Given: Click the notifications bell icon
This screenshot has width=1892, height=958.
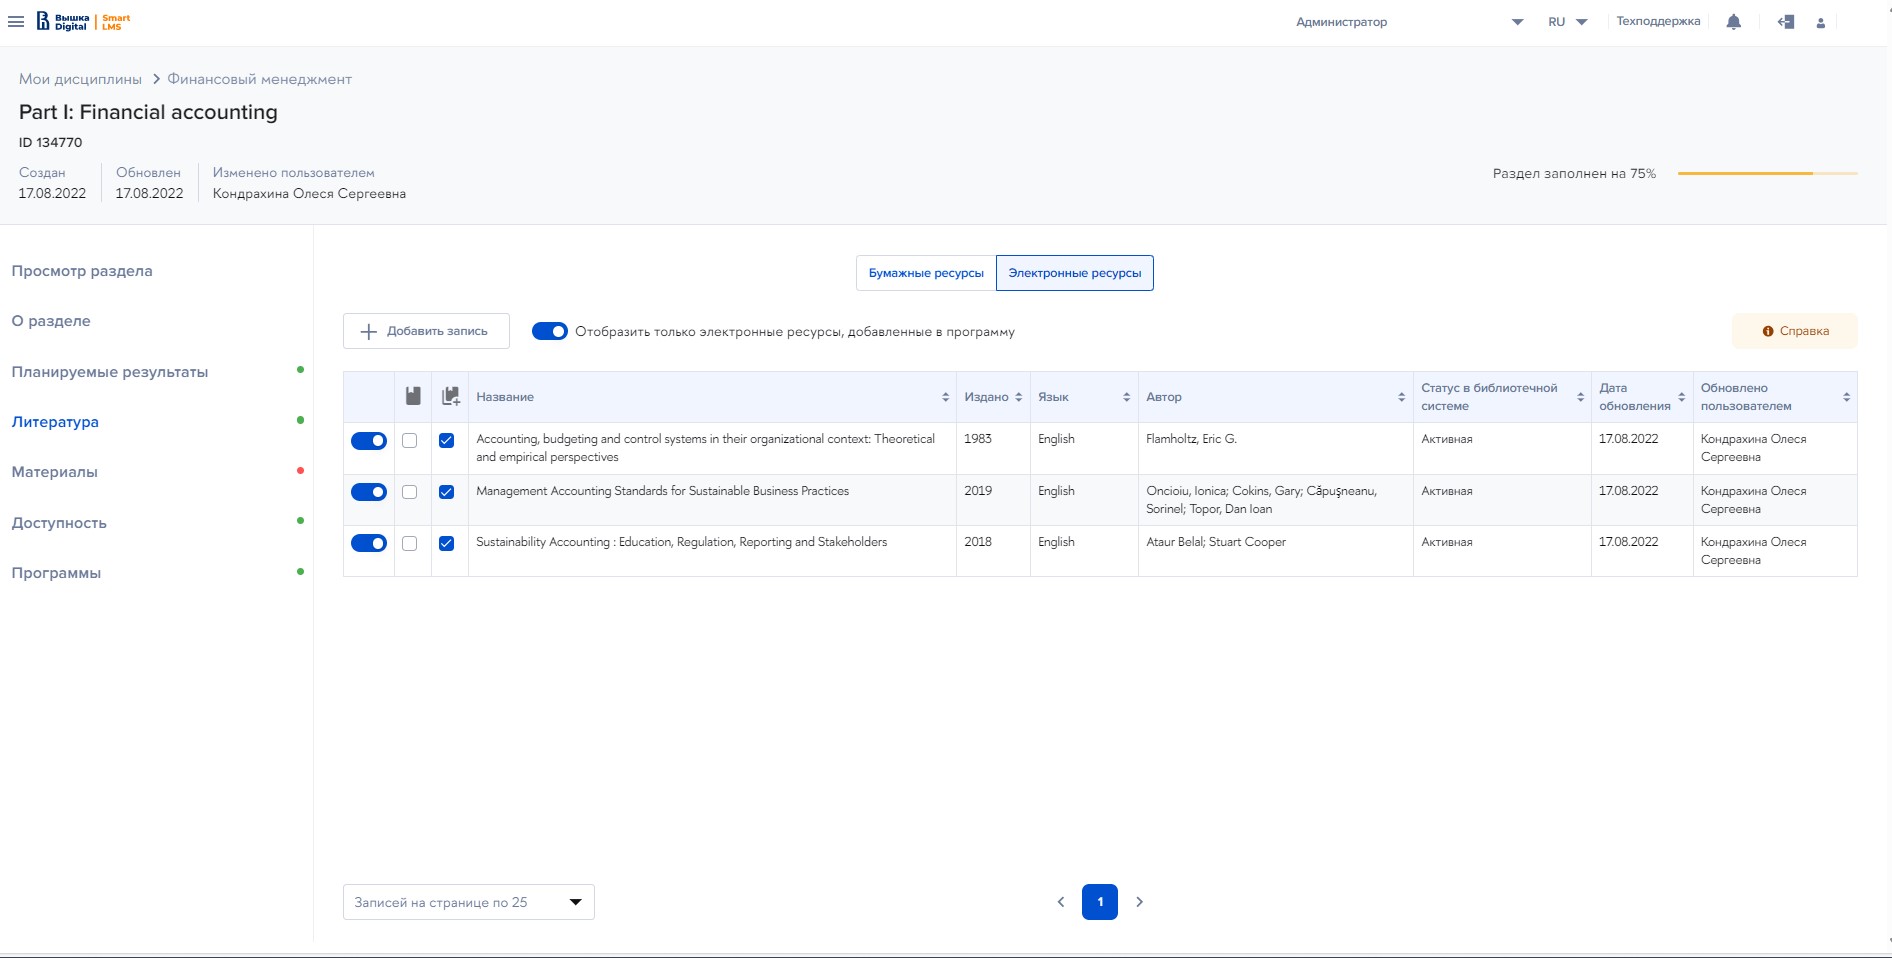Looking at the screenshot, I should (1734, 22).
